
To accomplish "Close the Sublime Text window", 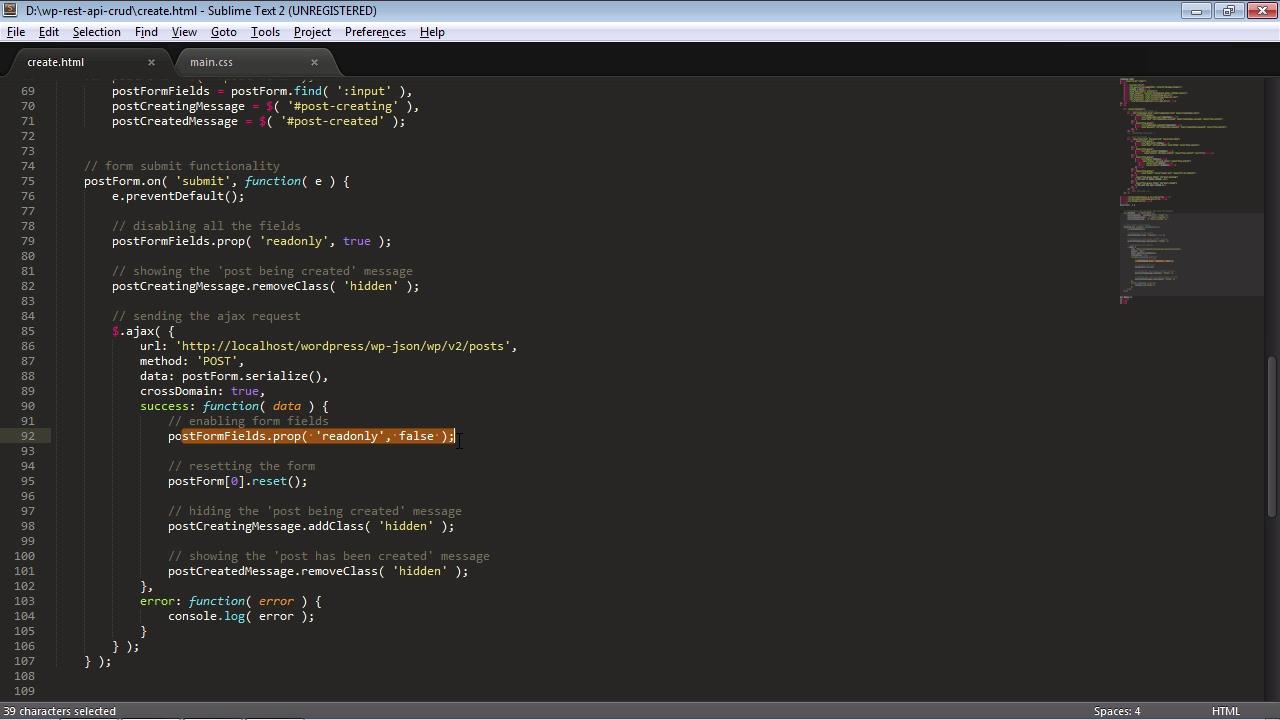I will [1262, 10].
